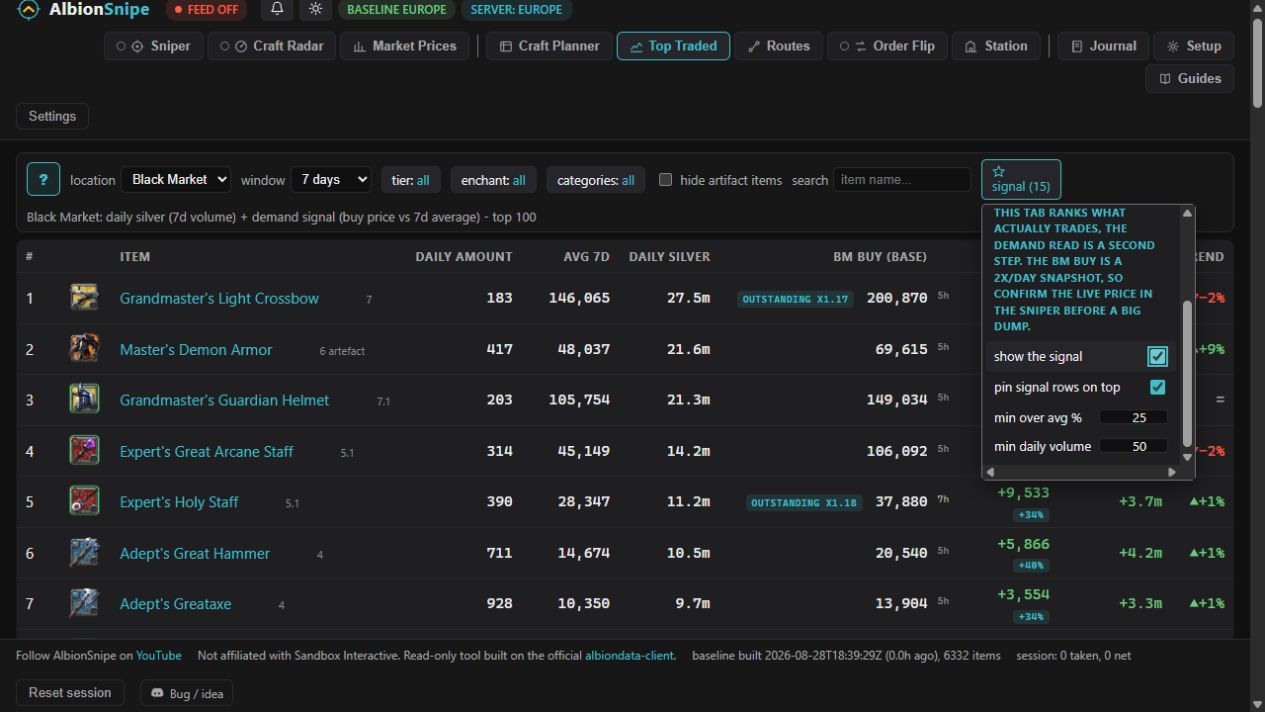1265x712 pixels.
Task: Sort by DAILY SILVER column header
Action: [x=669, y=257]
